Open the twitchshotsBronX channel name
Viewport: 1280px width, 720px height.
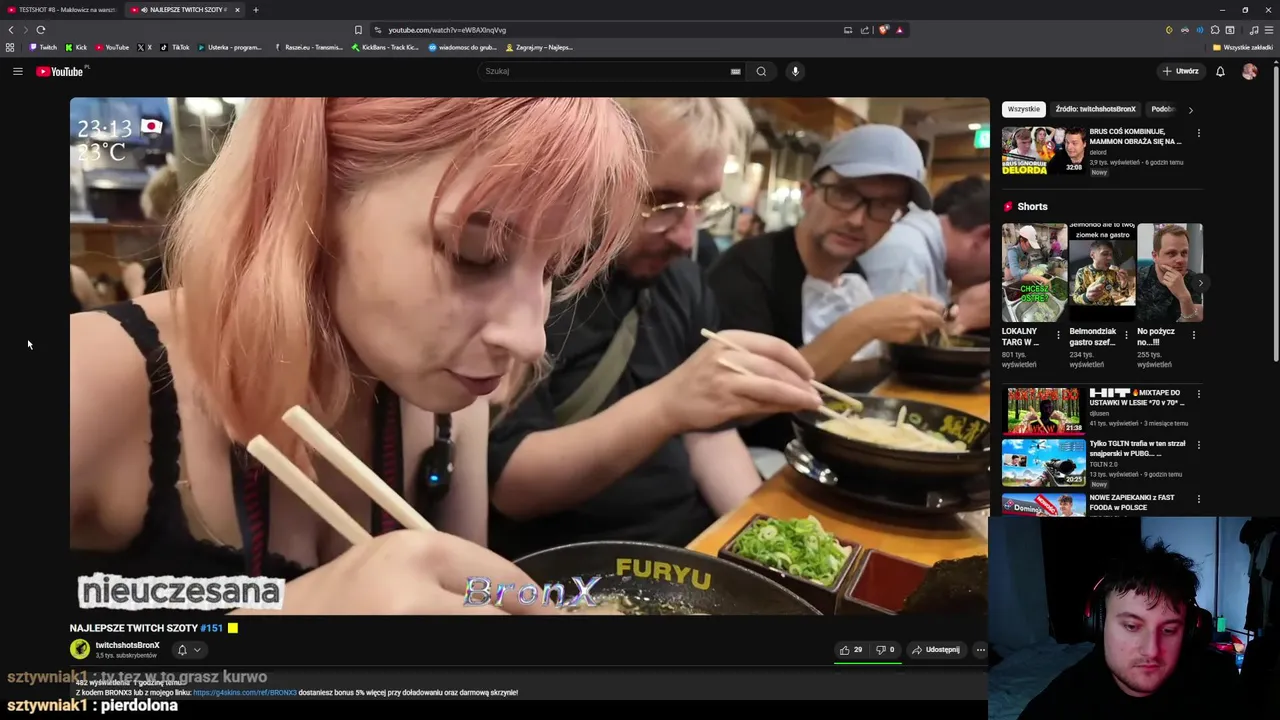(x=127, y=645)
